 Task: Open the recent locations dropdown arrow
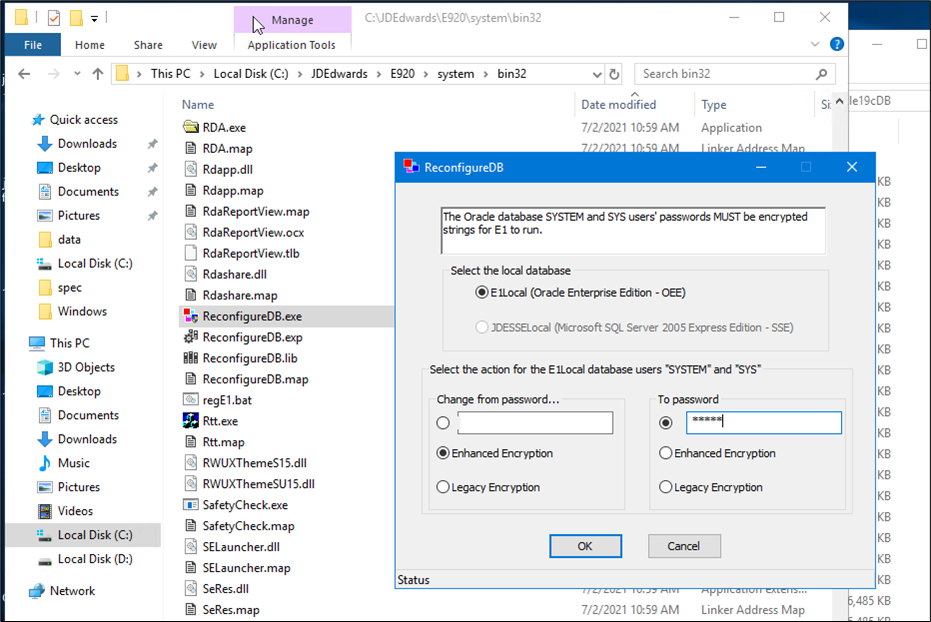[77, 74]
